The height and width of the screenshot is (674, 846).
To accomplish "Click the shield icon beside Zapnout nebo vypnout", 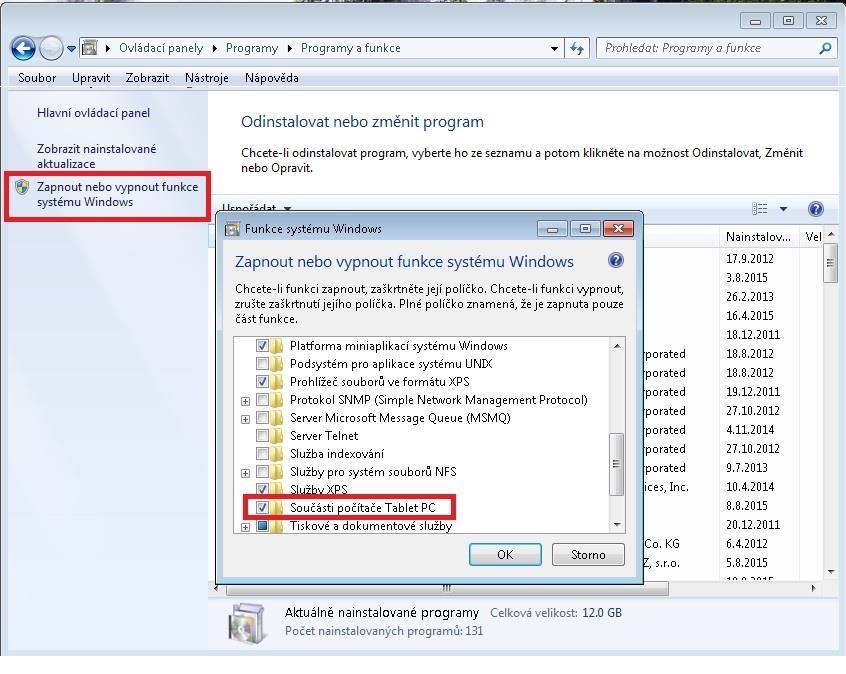I will 22,187.
